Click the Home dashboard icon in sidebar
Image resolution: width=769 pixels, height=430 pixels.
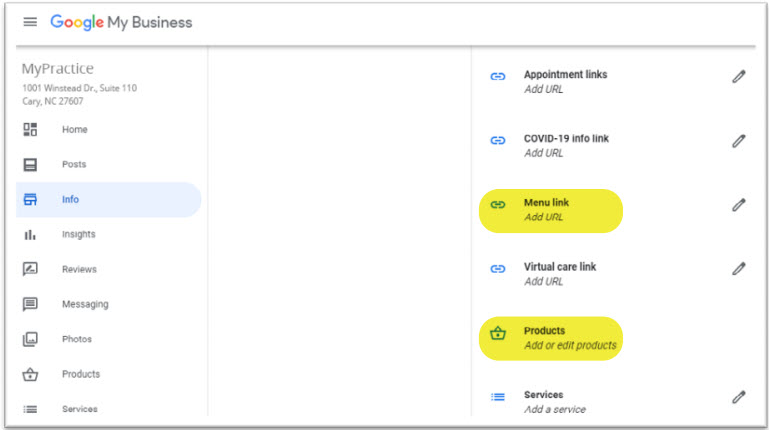pyautogui.click(x=30, y=129)
